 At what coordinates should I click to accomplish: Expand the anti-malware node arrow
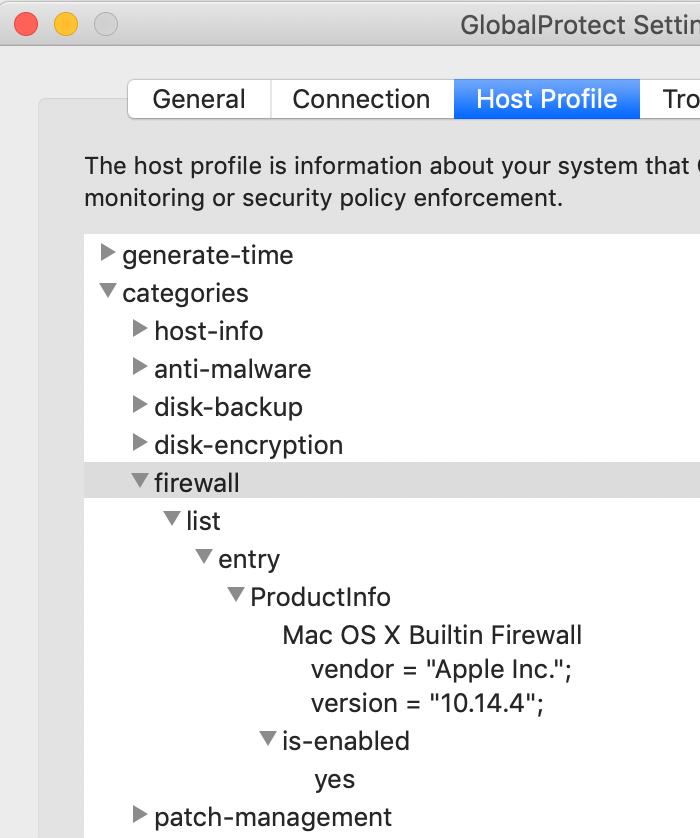(x=140, y=367)
